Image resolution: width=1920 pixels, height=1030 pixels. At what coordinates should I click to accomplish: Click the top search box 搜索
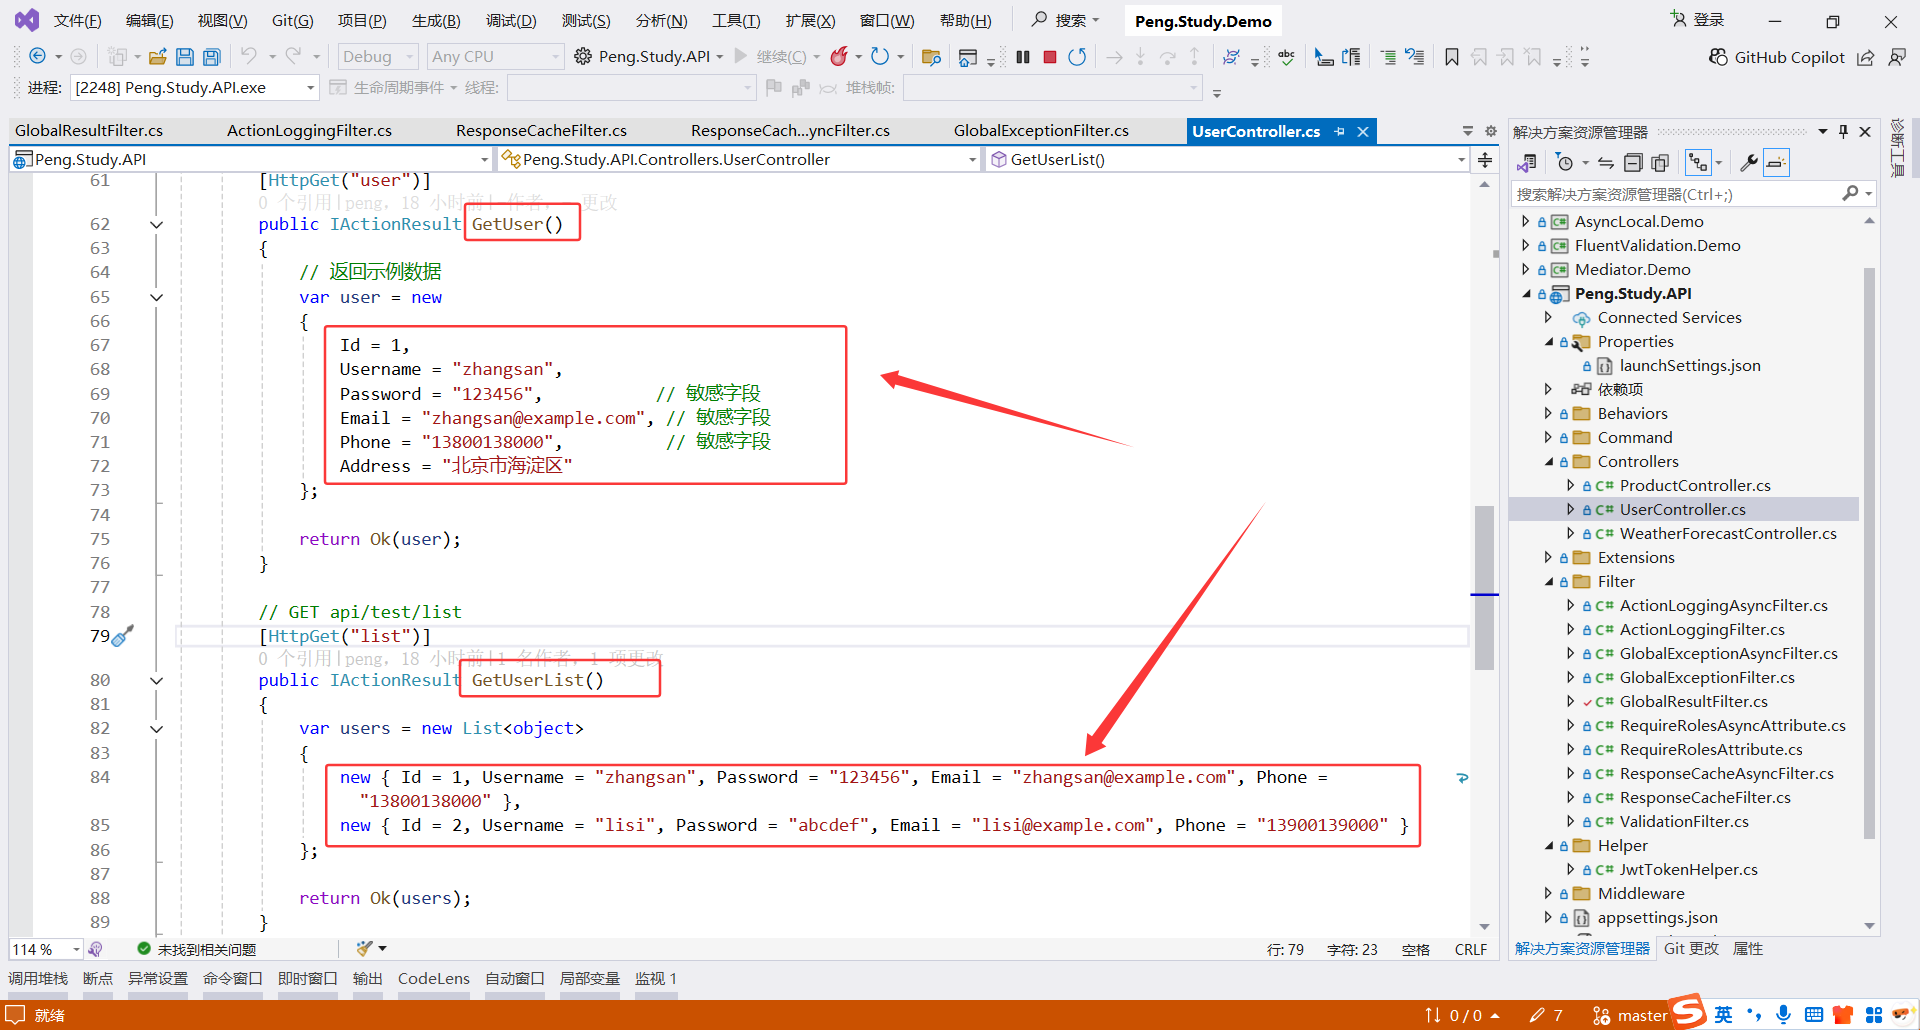[1066, 20]
